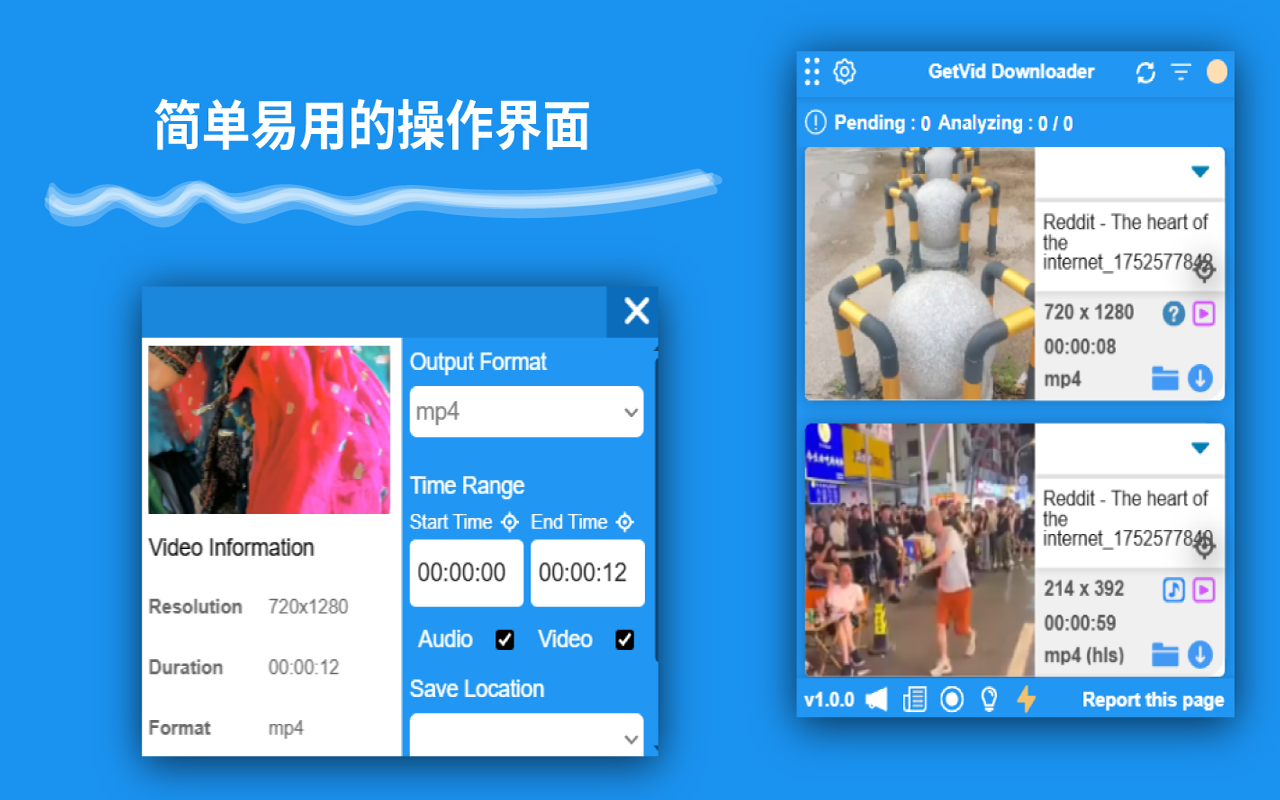Click pink play icon on 214 x 392 row
The height and width of the screenshot is (800, 1280).
point(1204,590)
